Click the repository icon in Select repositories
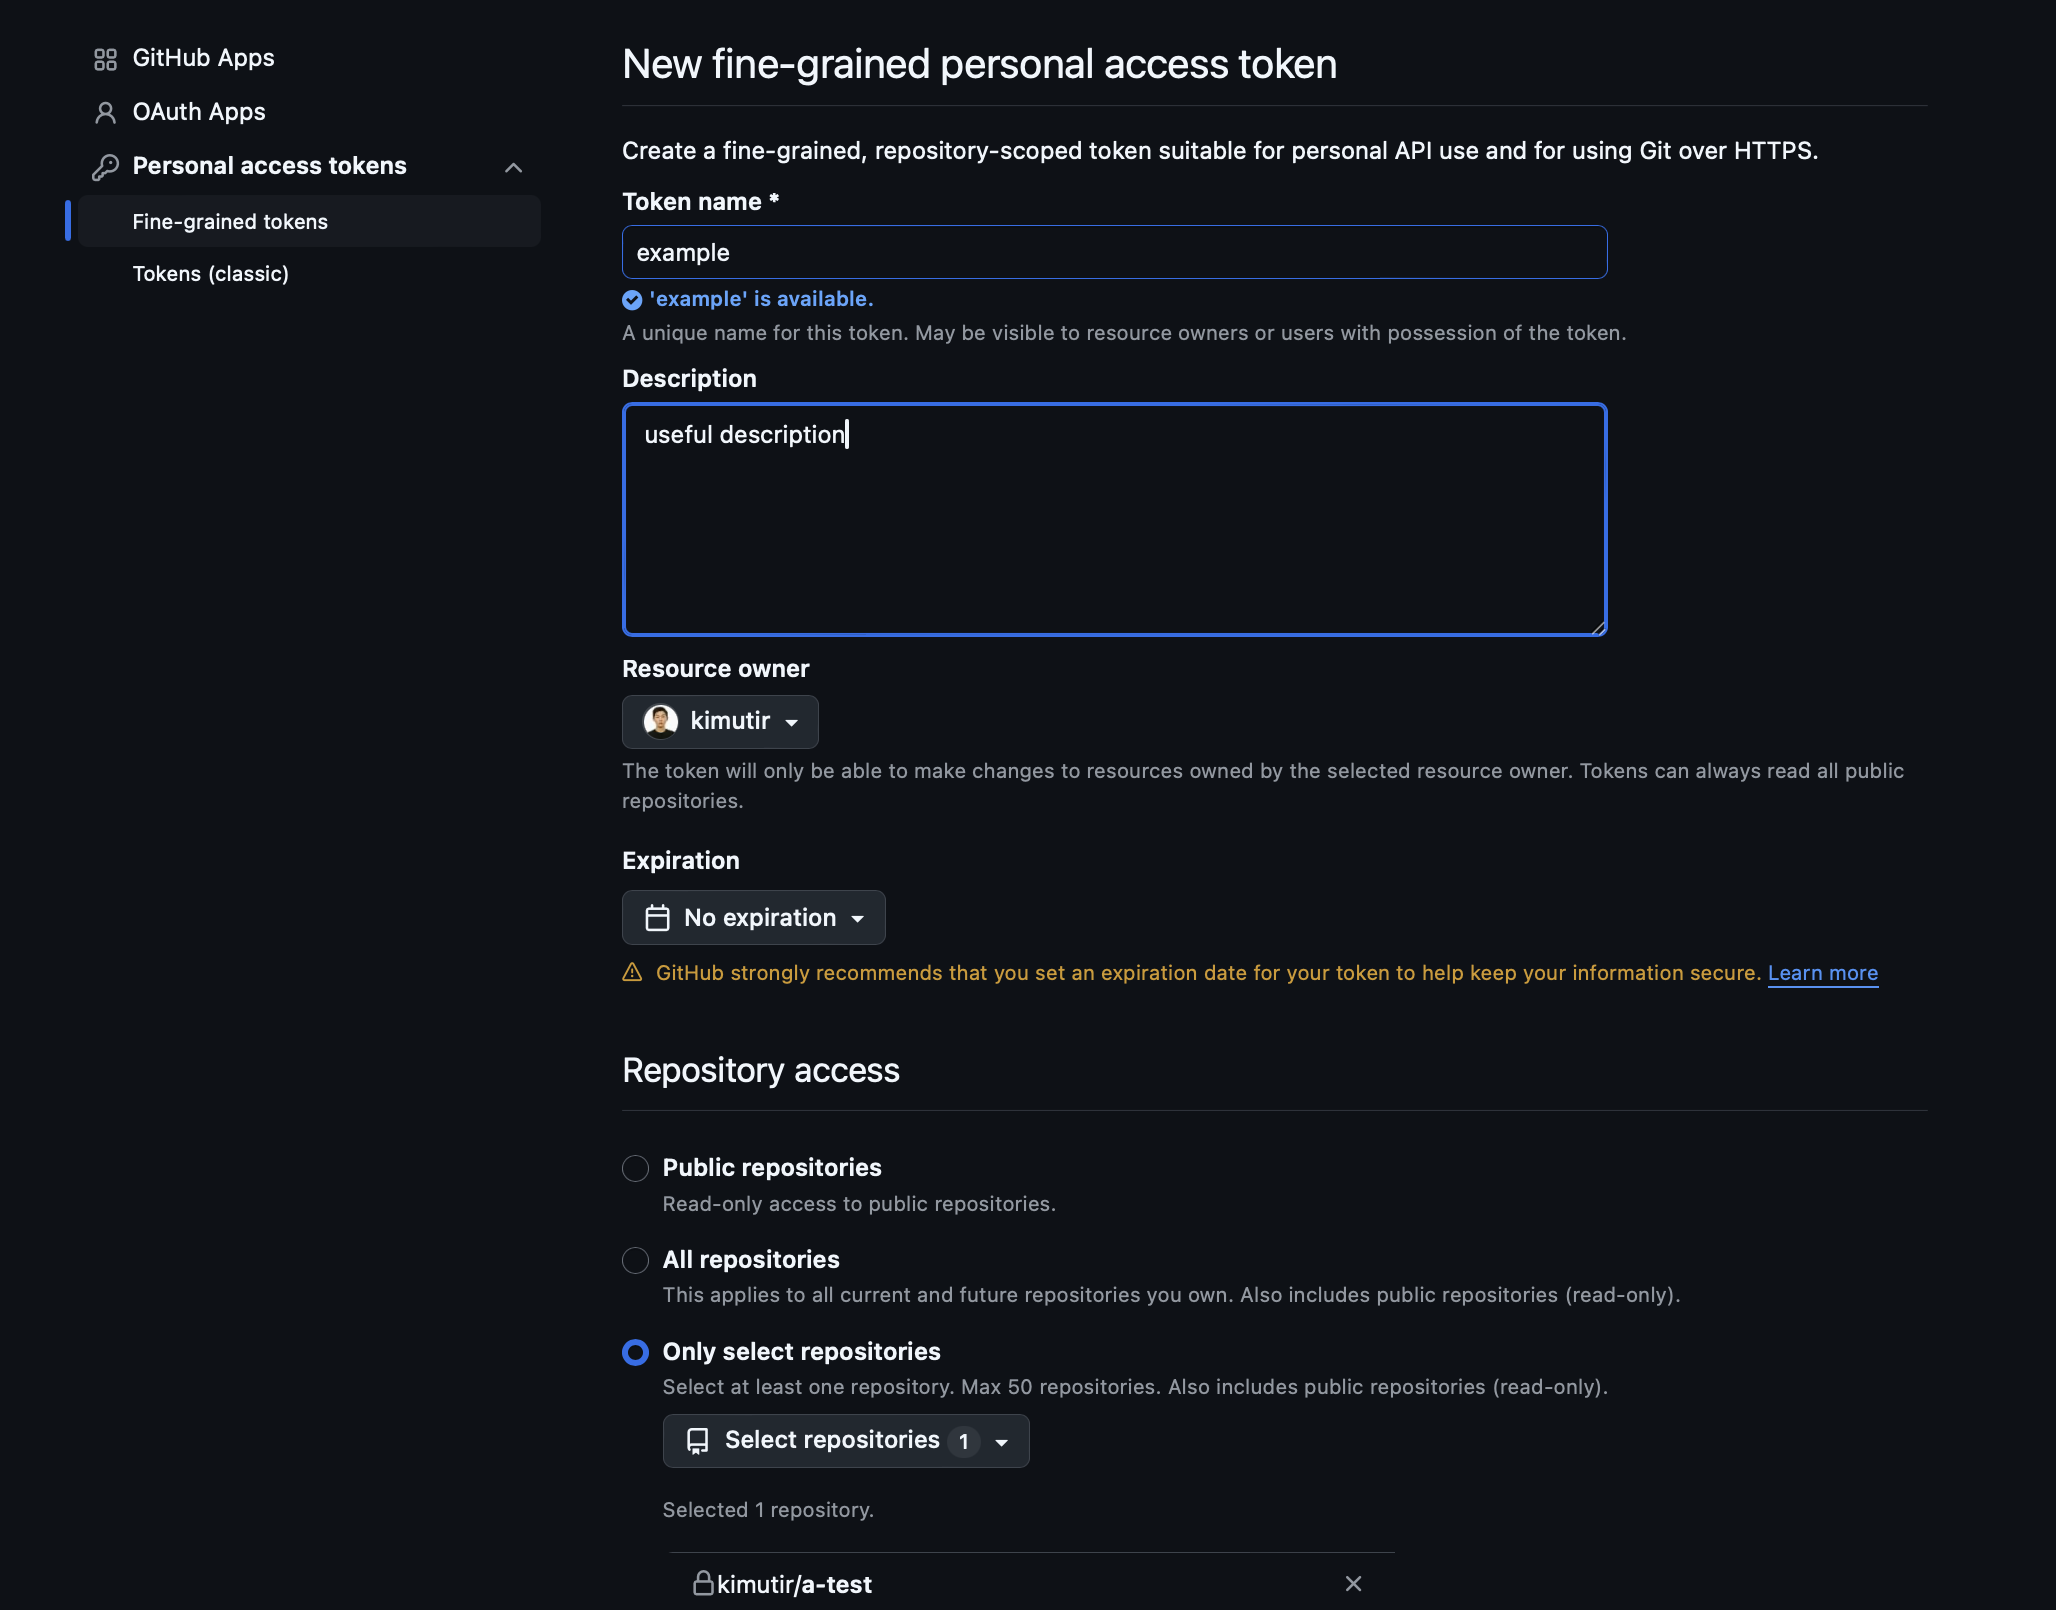 [x=698, y=1441]
